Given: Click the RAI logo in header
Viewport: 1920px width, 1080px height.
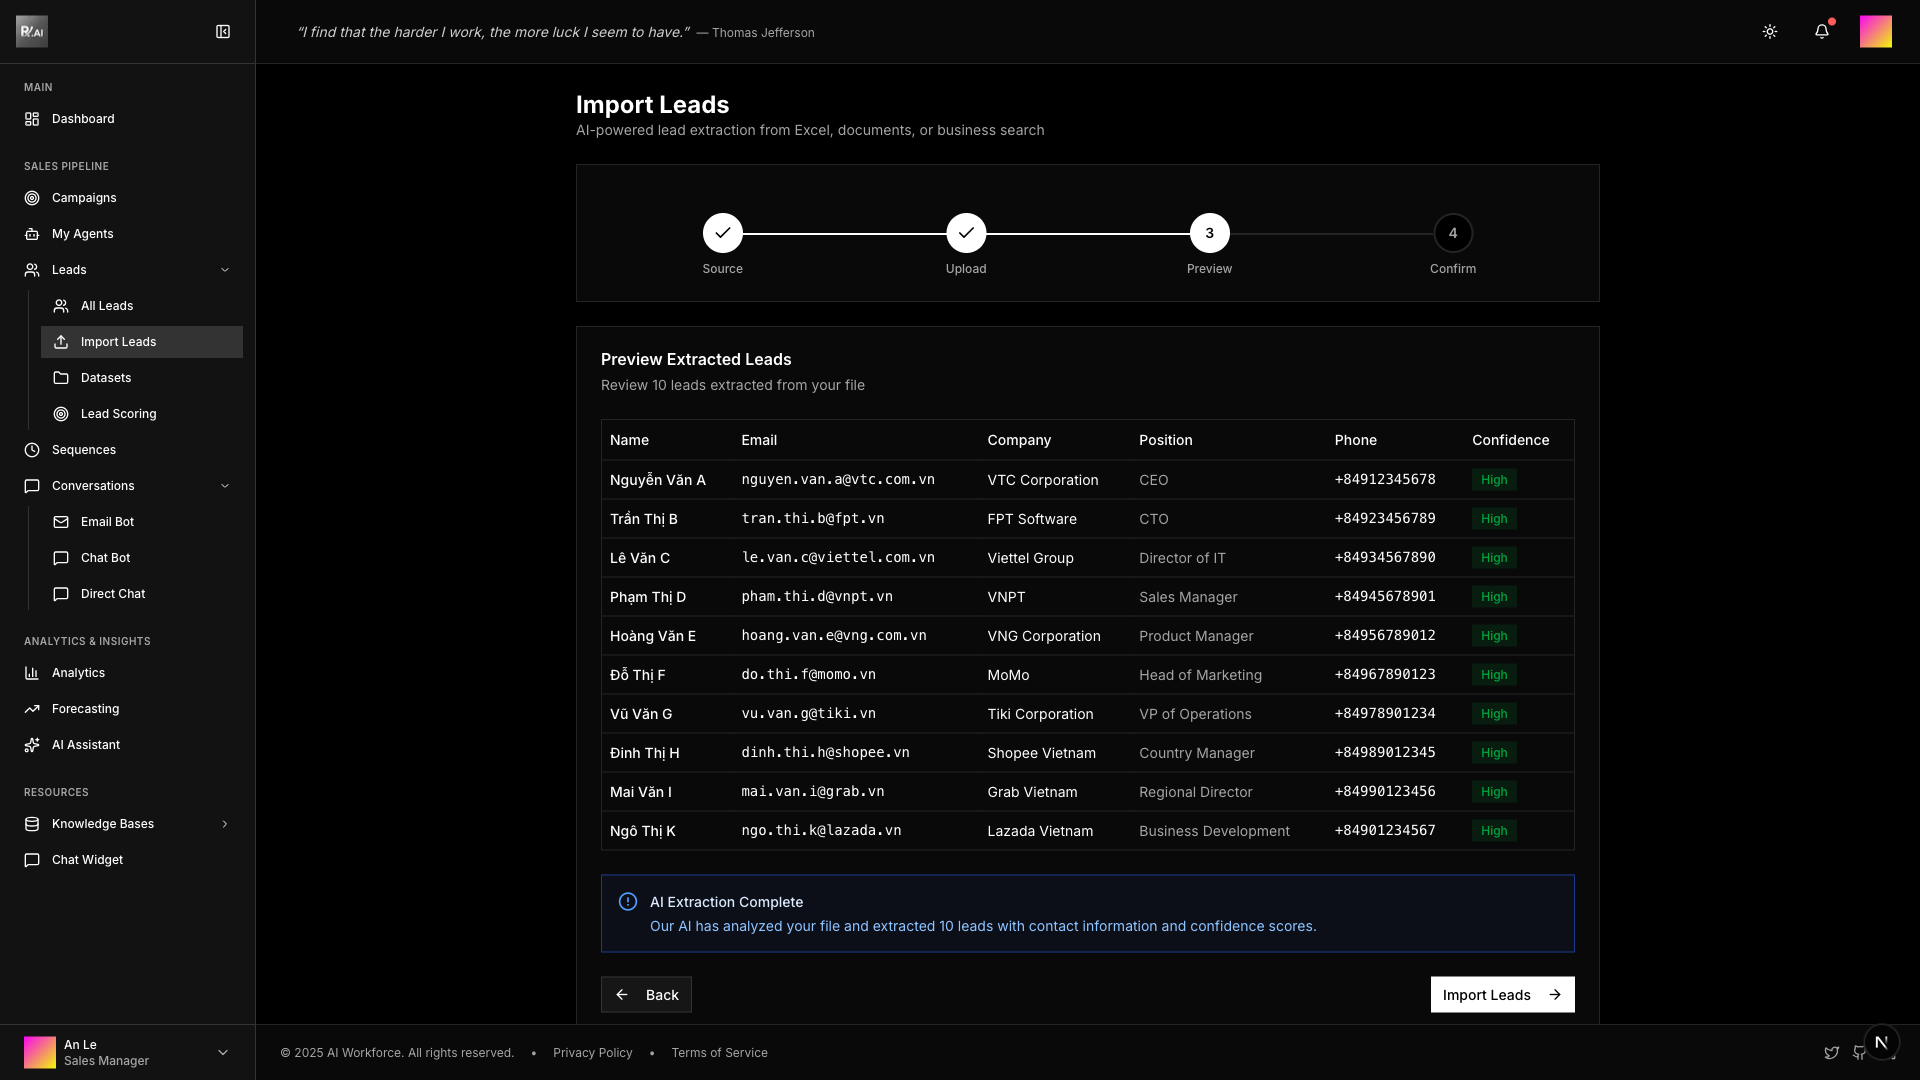Looking at the screenshot, I should [32, 32].
